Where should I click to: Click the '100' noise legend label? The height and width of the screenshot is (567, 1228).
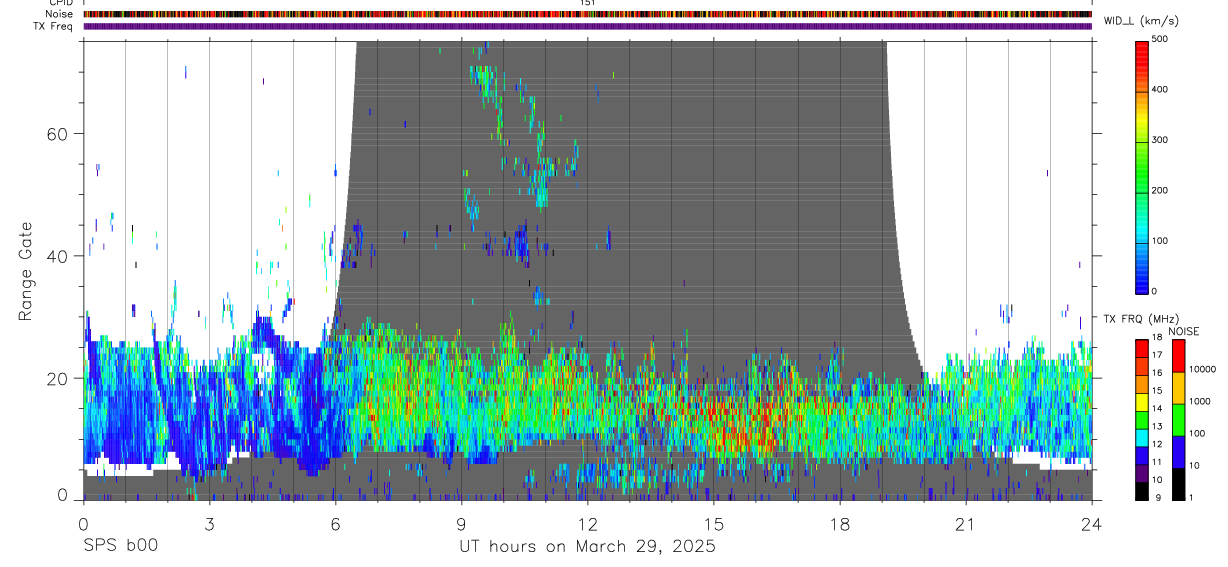click(1196, 433)
